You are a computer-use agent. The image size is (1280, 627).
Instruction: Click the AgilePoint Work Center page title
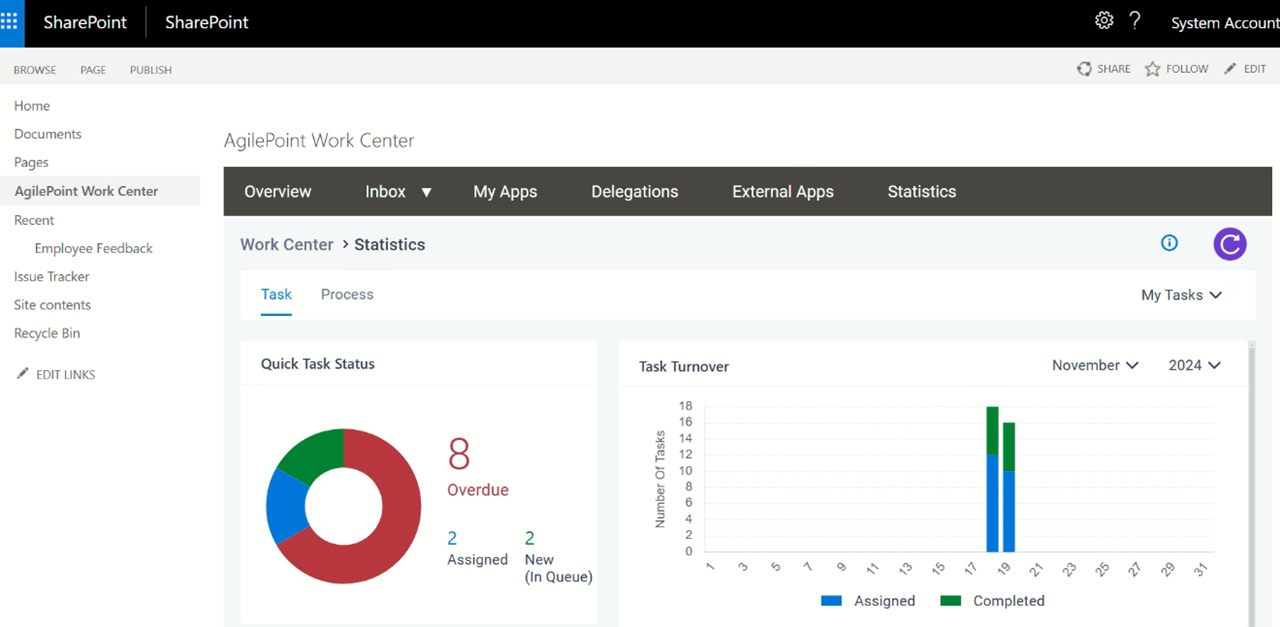(x=319, y=141)
